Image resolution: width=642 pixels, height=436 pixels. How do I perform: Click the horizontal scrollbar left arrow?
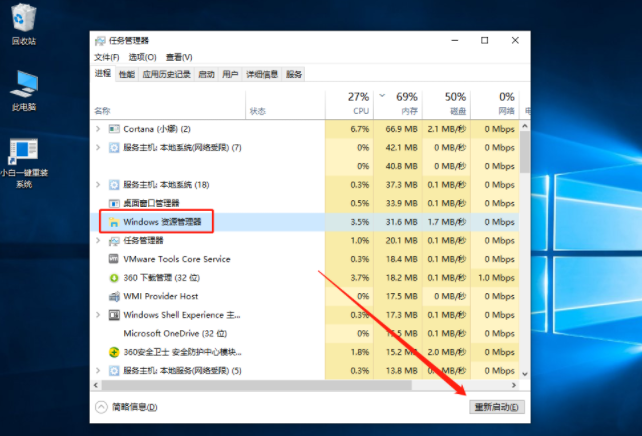96,385
